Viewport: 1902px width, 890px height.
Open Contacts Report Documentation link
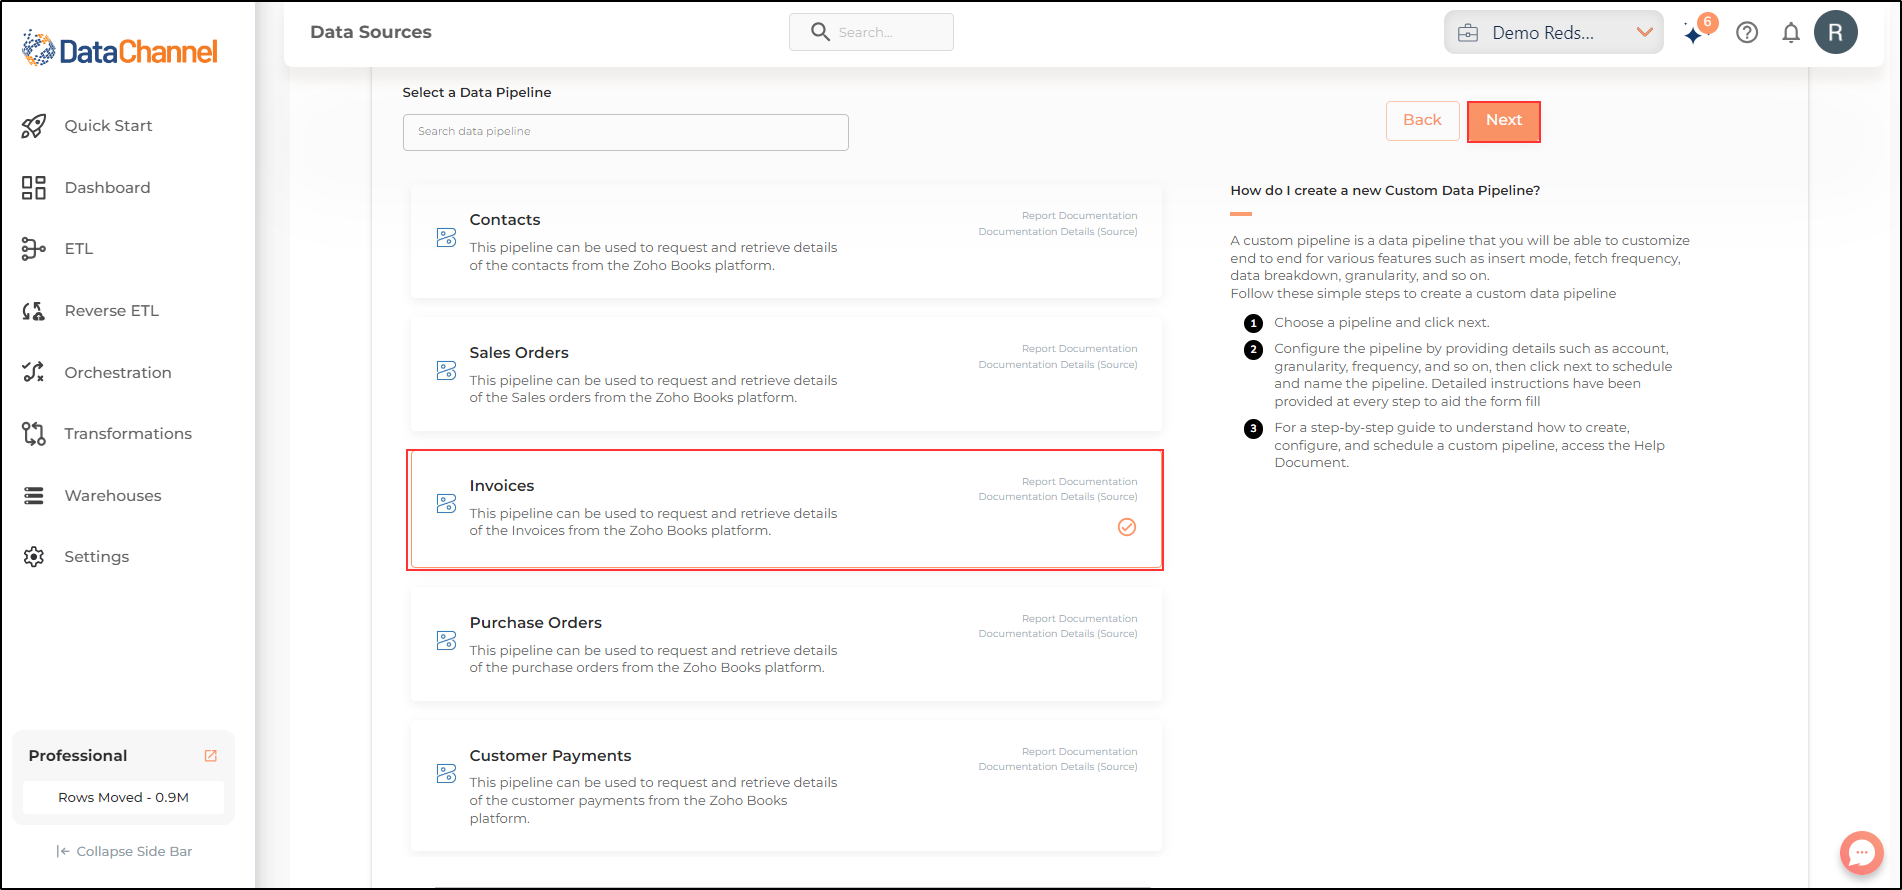pyautogui.click(x=1079, y=216)
